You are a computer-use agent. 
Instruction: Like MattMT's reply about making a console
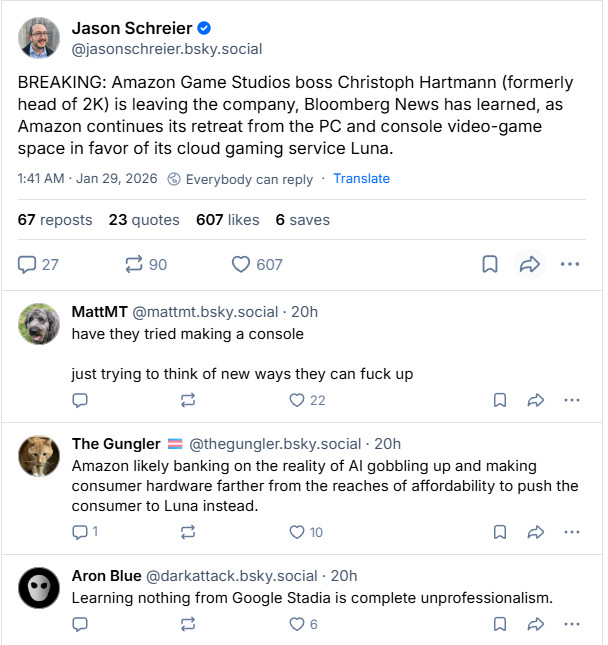click(296, 400)
